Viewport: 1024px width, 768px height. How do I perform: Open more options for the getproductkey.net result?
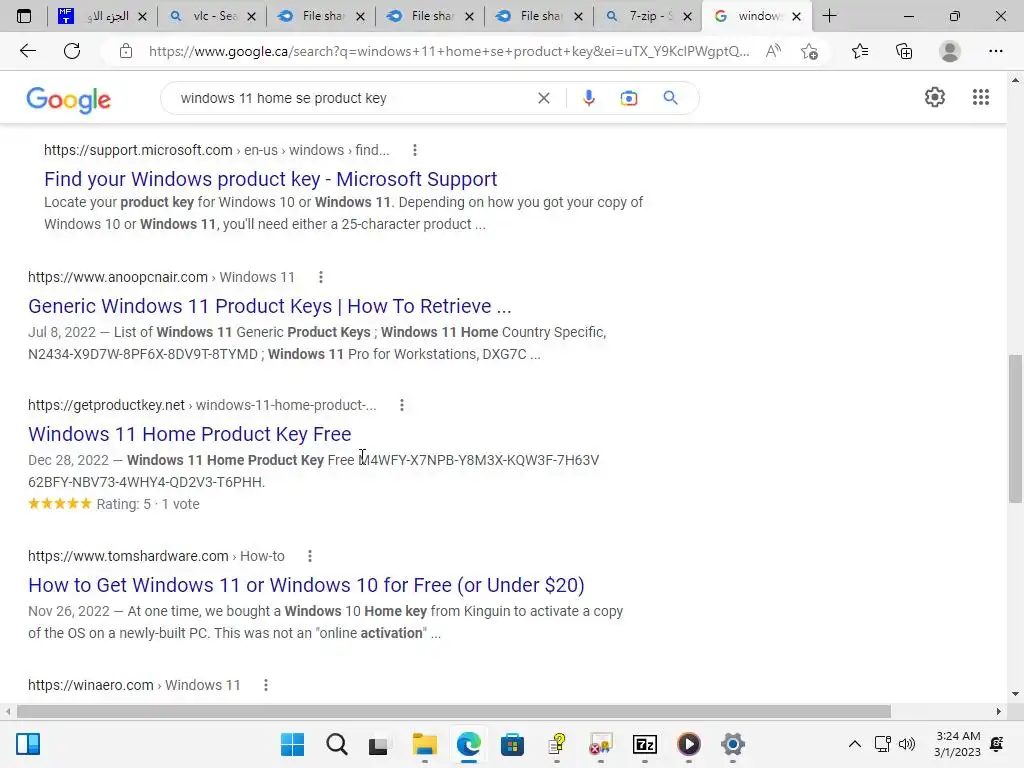[402, 405]
